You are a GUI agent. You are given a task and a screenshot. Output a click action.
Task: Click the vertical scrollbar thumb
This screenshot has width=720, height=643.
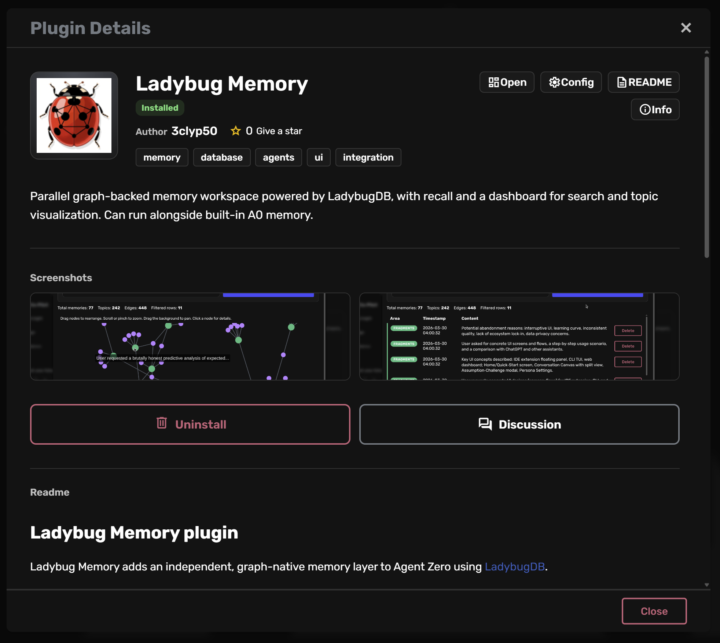(707, 156)
